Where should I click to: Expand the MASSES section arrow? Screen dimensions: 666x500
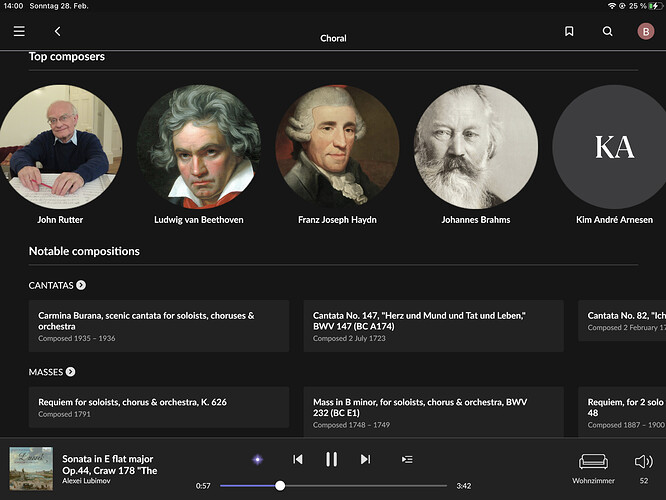[x=71, y=372]
